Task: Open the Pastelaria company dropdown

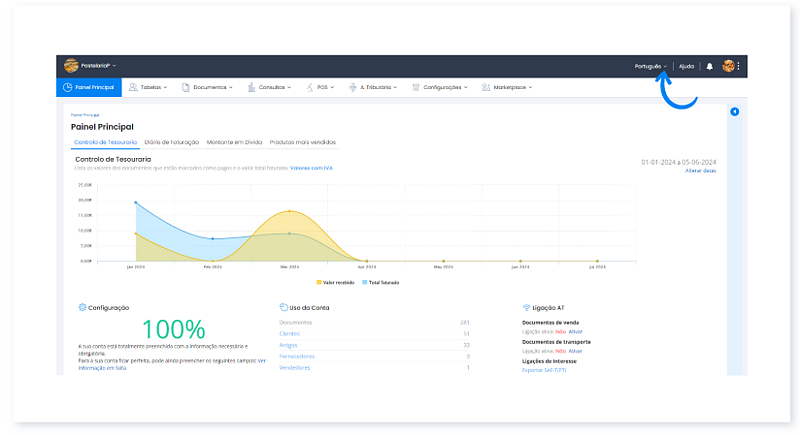Action: (x=98, y=66)
